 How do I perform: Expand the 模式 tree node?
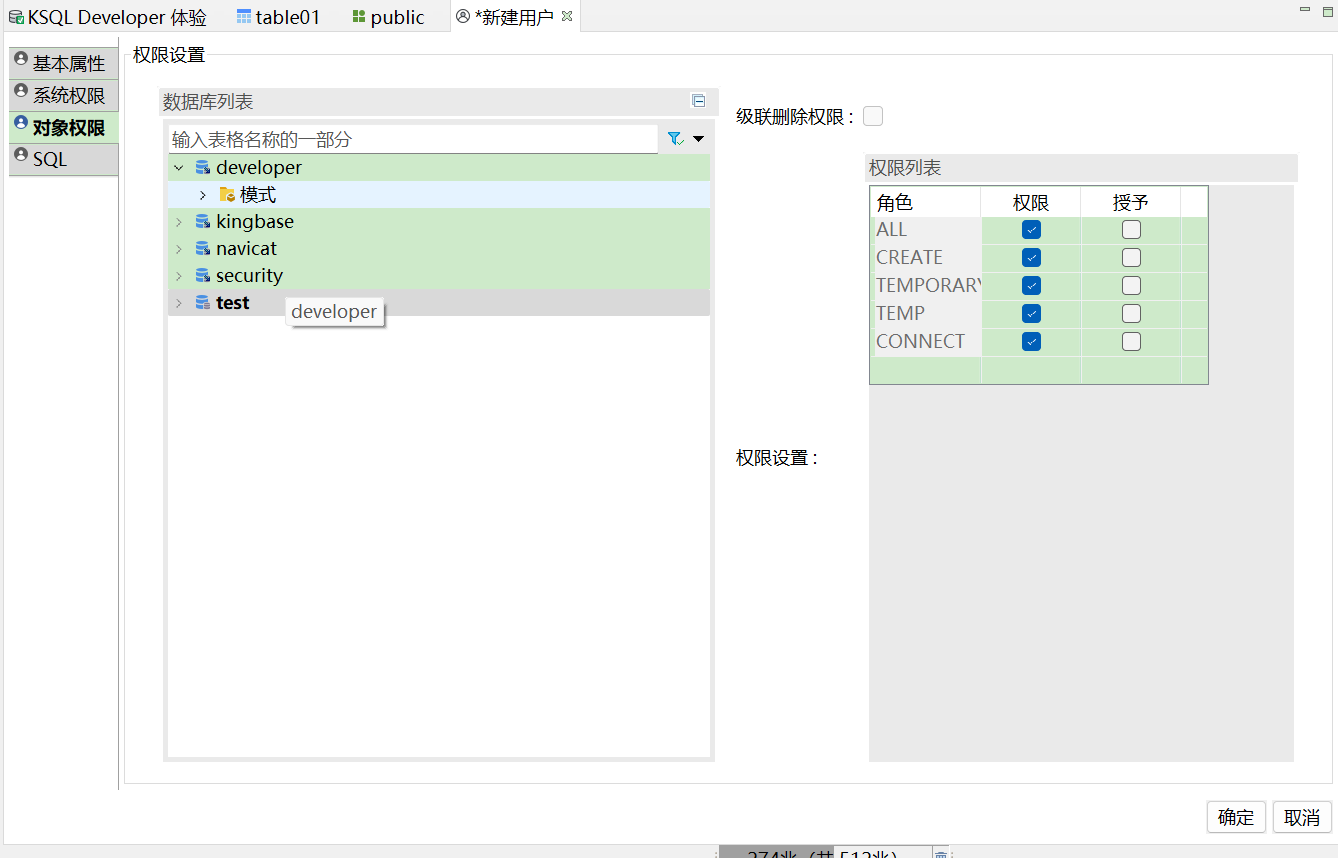(x=203, y=195)
